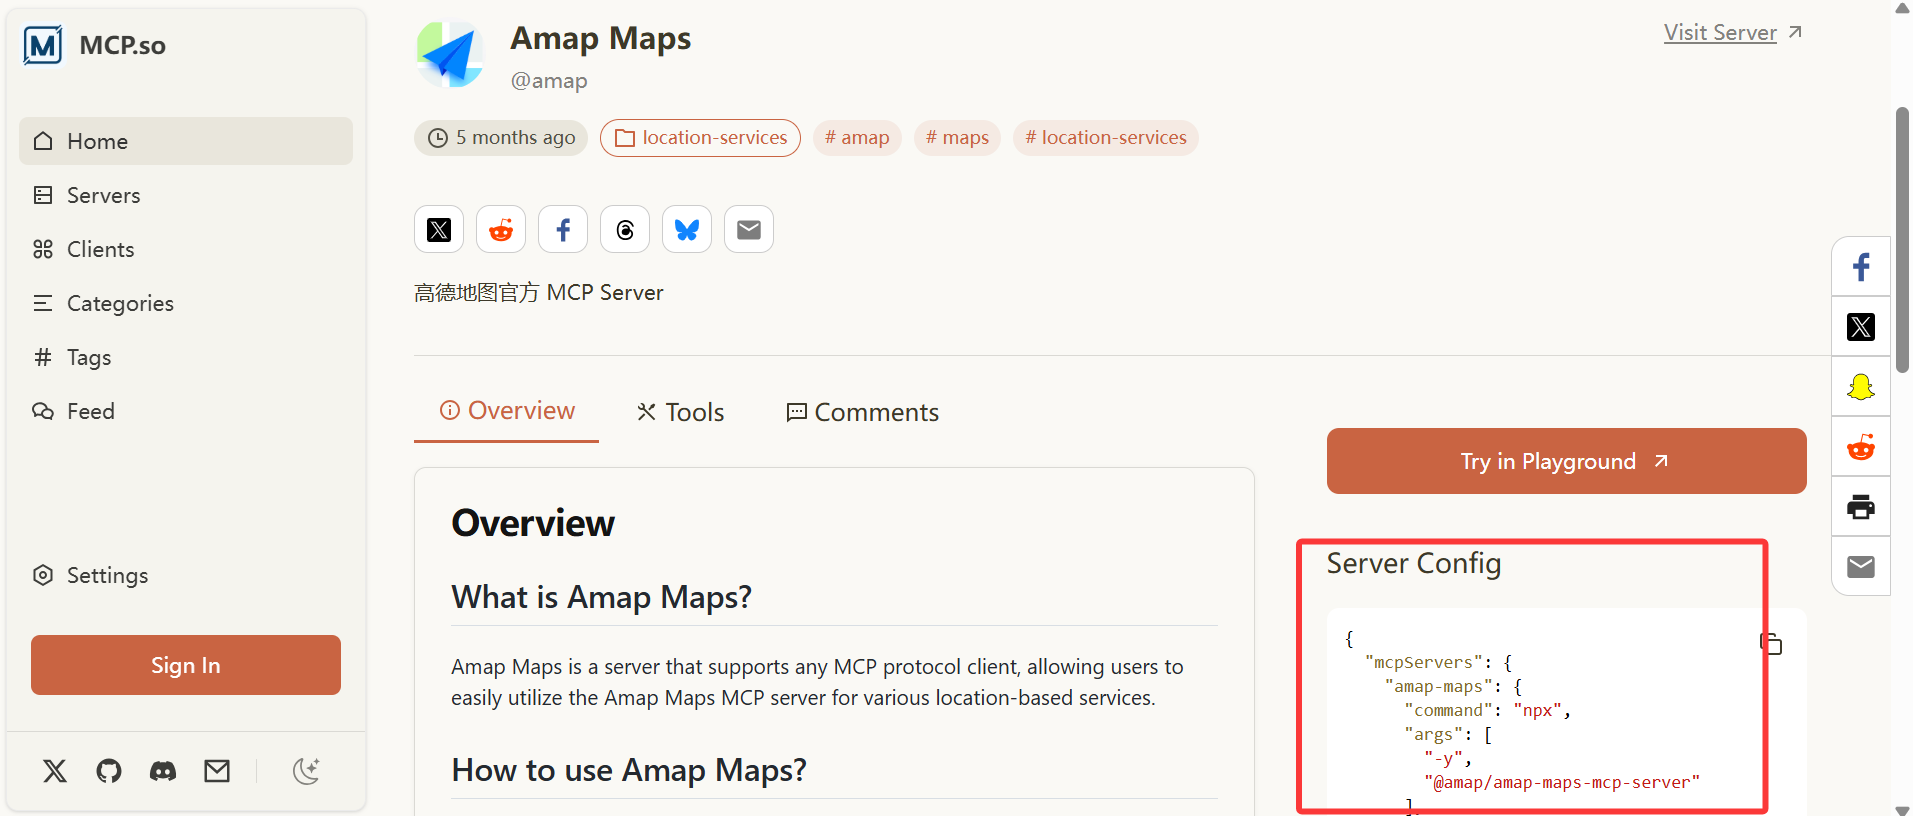Click the Server Config heading
Image resolution: width=1913 pixels, height=816 pixels.
[1414, 564]
